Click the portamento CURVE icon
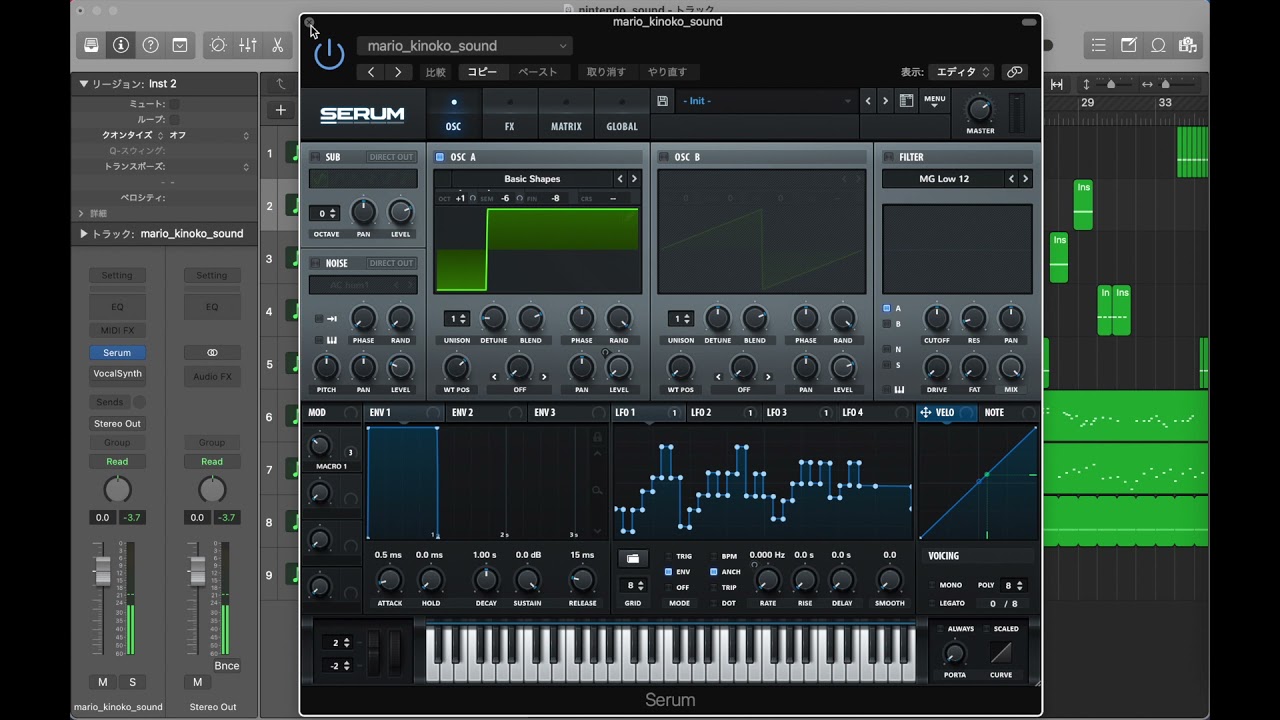 coord(1001,653)
